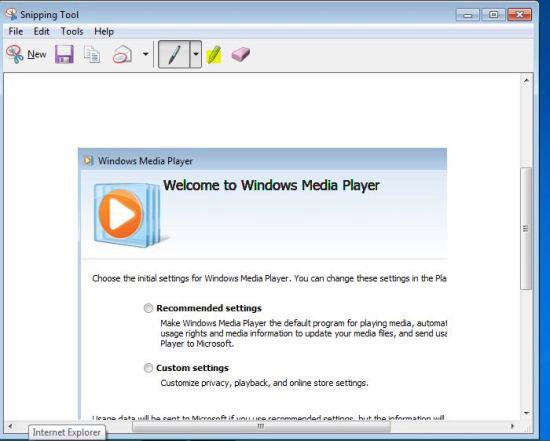Click the 'Choose the initial settings' text
Screen dimensions: 550x441
pos(269,279)
